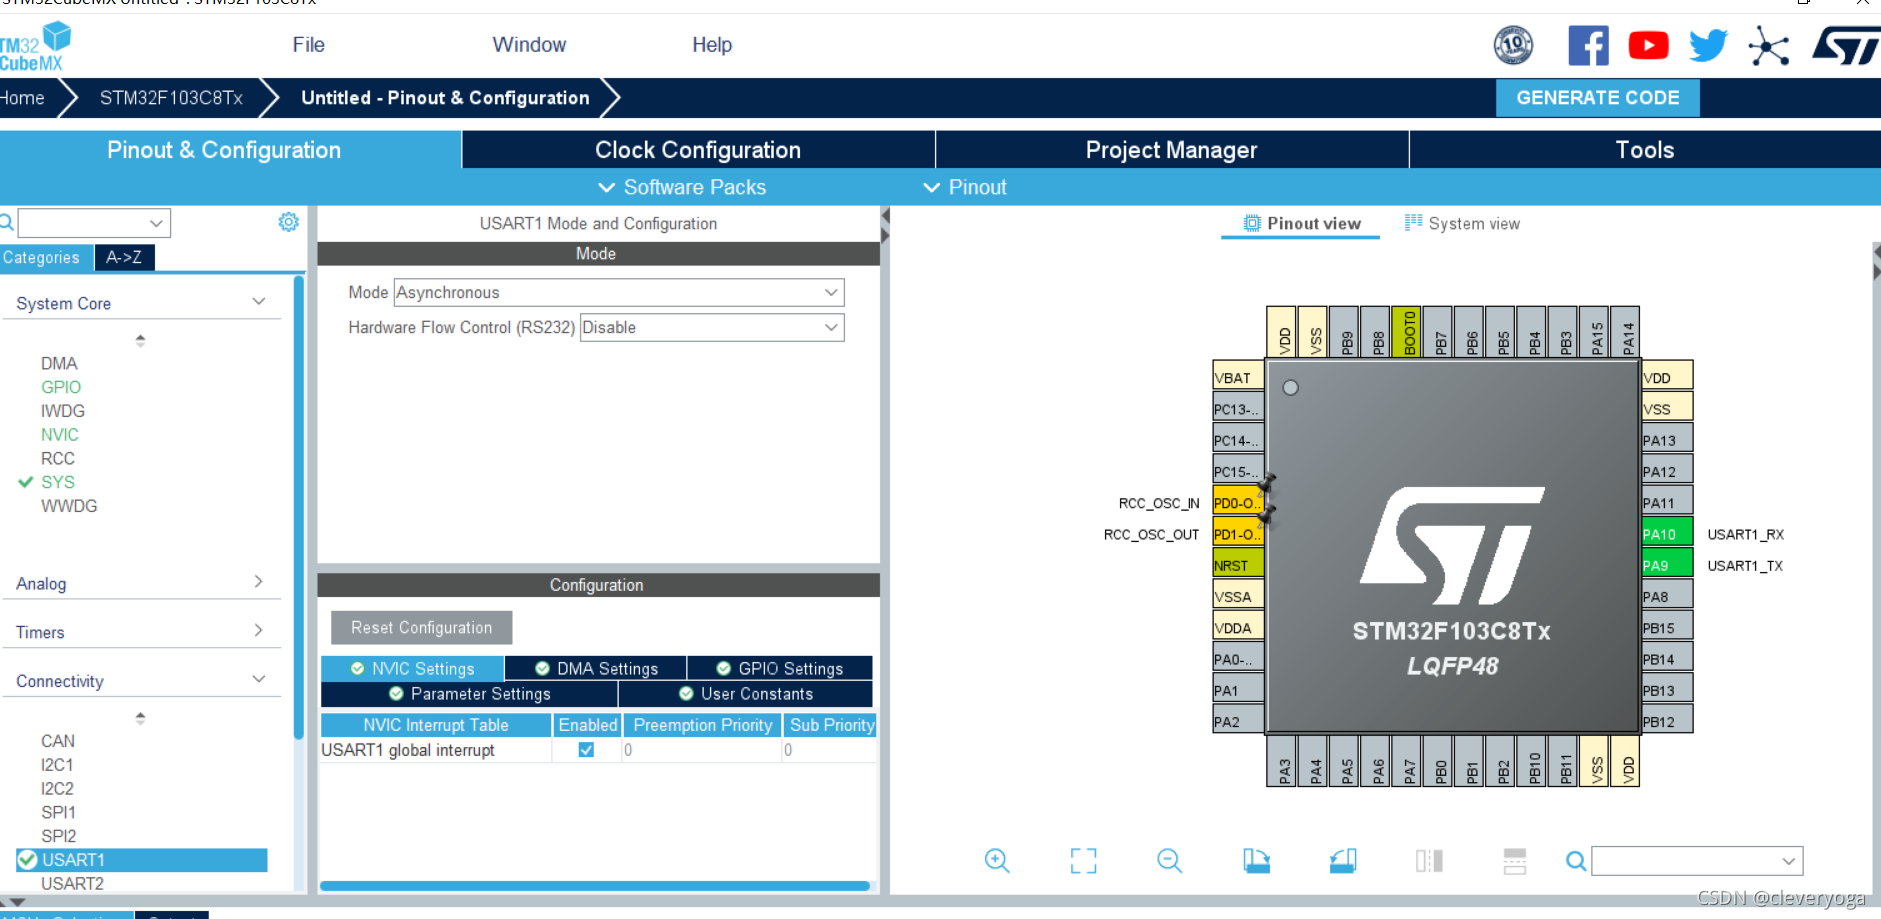Viewport: 1881px width, 919px height.
Task: Open the ST Twitter icon
Action: point(1708,46)
